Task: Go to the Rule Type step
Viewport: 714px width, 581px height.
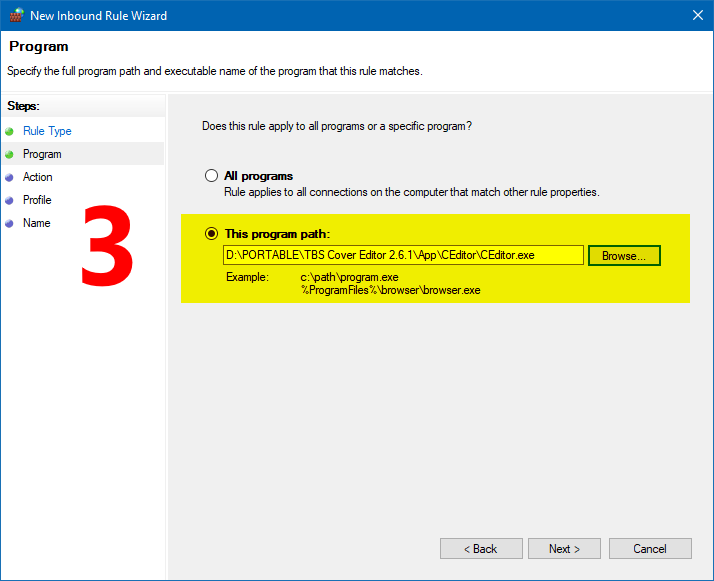Action: click(47, 131)
